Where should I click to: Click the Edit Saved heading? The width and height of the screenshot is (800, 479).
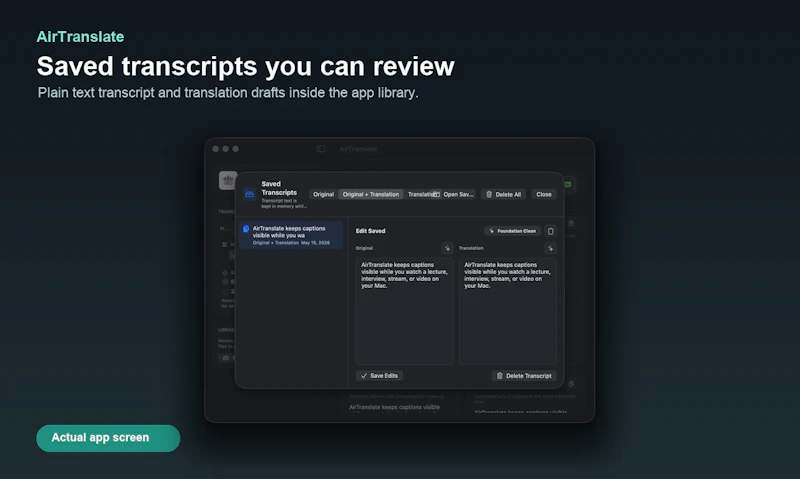(x=370, y=231)
